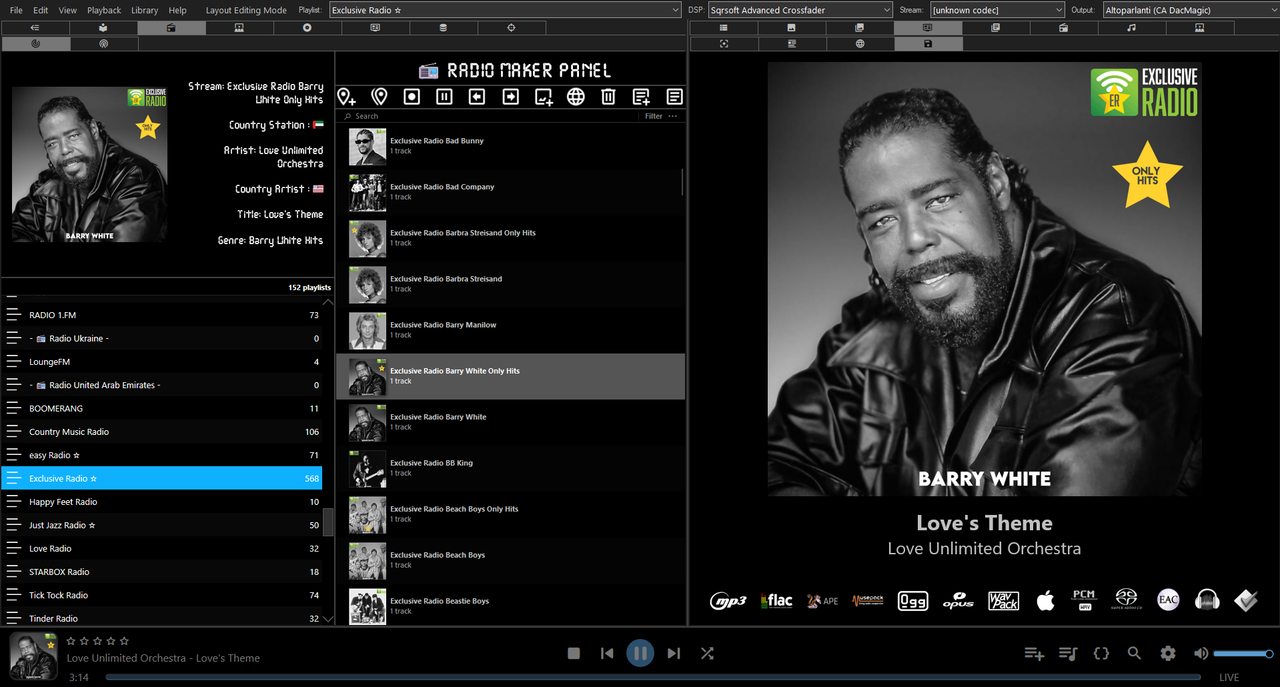Image resolution: width=1280 pixels, height=687 pixels.
Task: Open the three-dots menu next to Filter
Action: tap(673, 116)
